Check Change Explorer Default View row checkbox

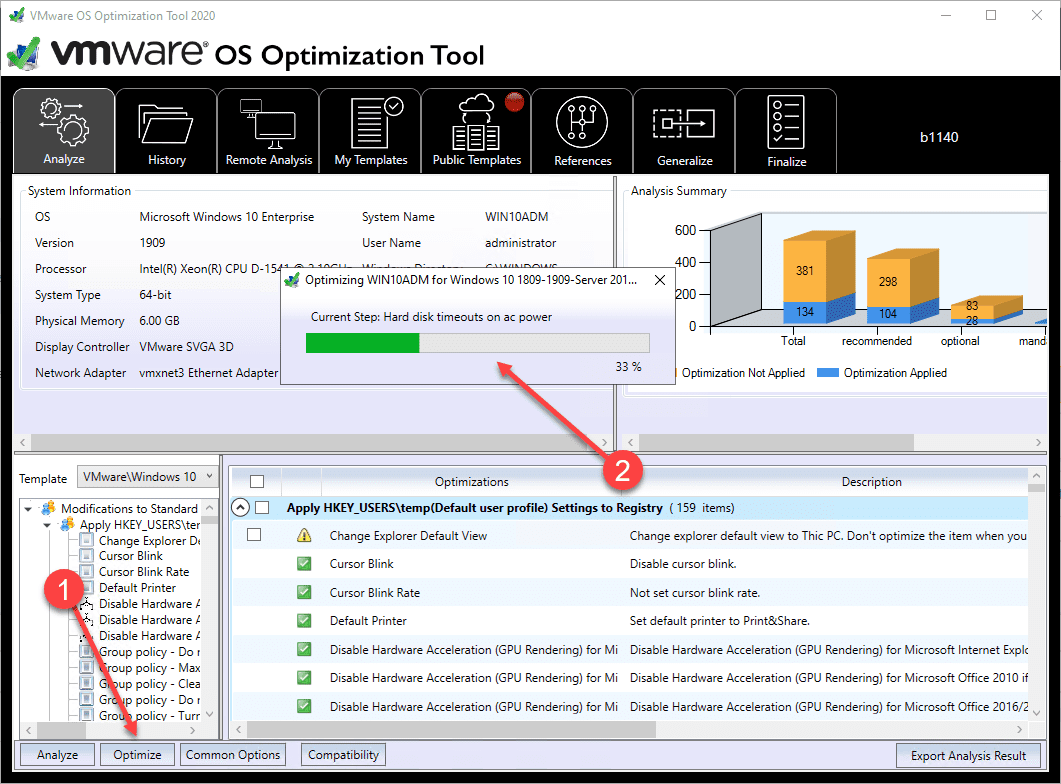click(254, 535)
